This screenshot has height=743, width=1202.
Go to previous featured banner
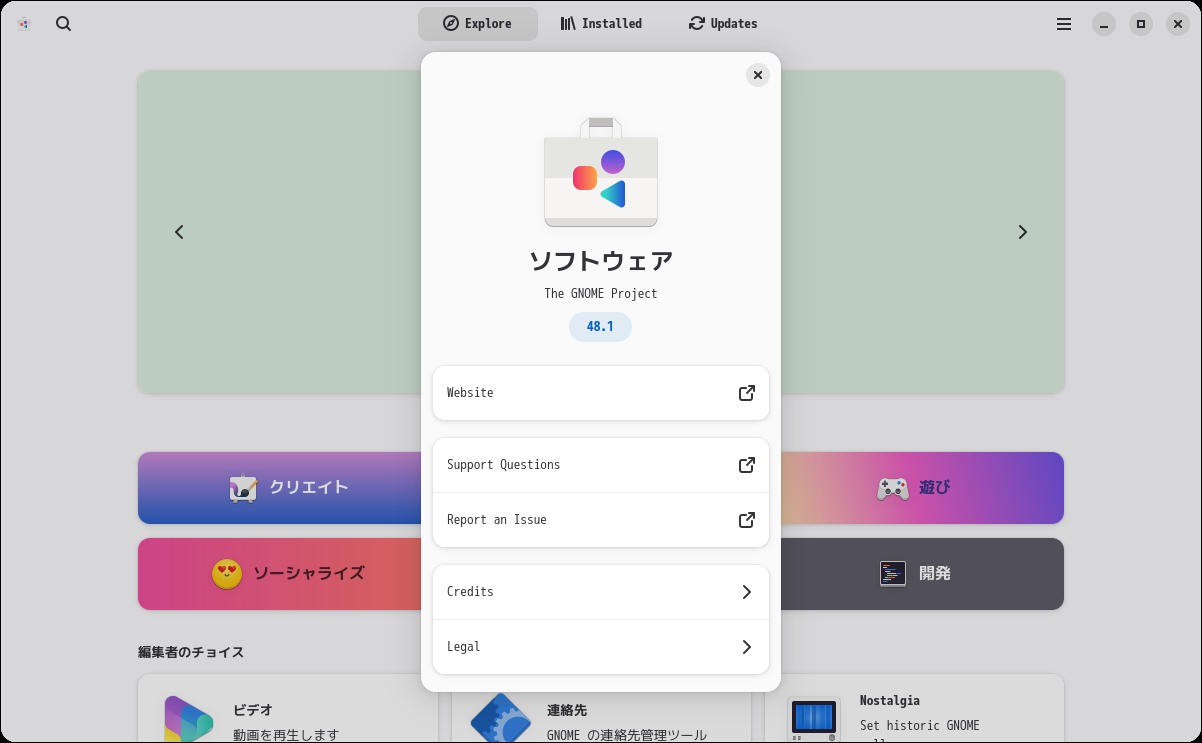click(x=179, y=232)
